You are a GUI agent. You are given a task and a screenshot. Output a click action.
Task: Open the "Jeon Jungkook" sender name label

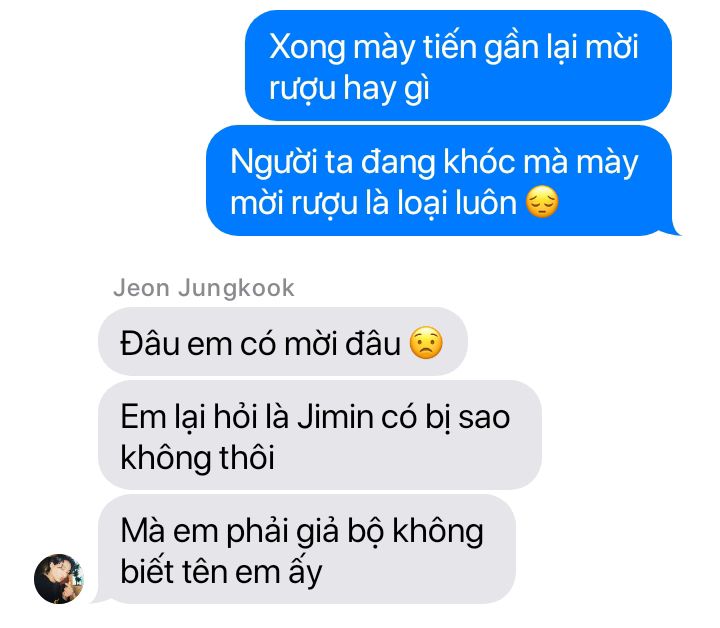(204, 288)
